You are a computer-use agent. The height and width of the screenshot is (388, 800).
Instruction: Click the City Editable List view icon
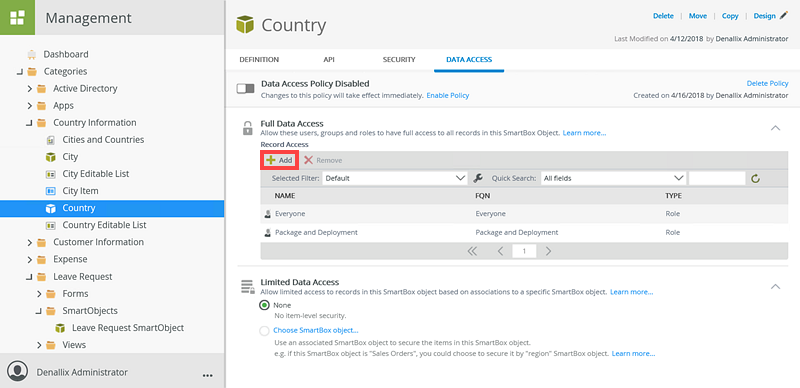coord(51,174)
